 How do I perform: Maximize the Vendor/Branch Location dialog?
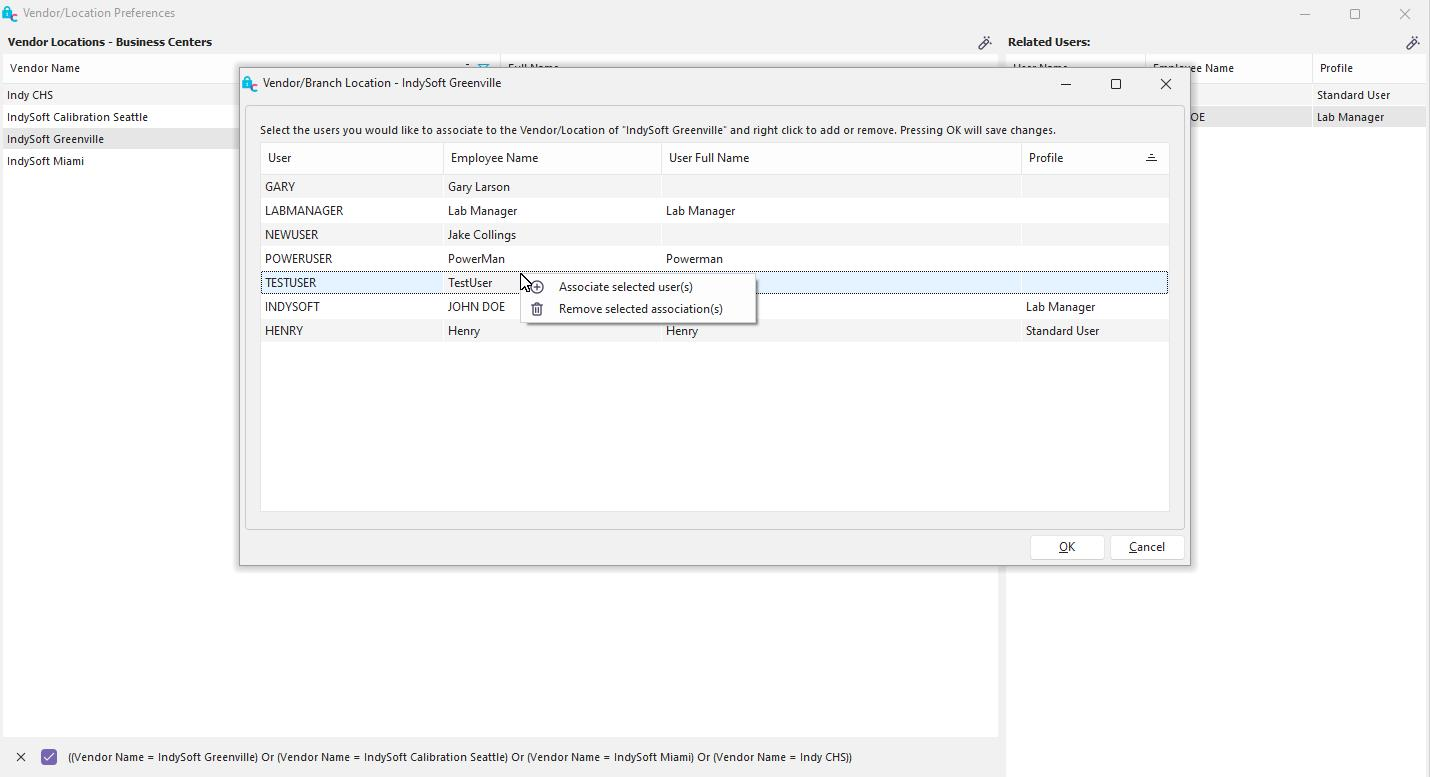[1116, 84]
